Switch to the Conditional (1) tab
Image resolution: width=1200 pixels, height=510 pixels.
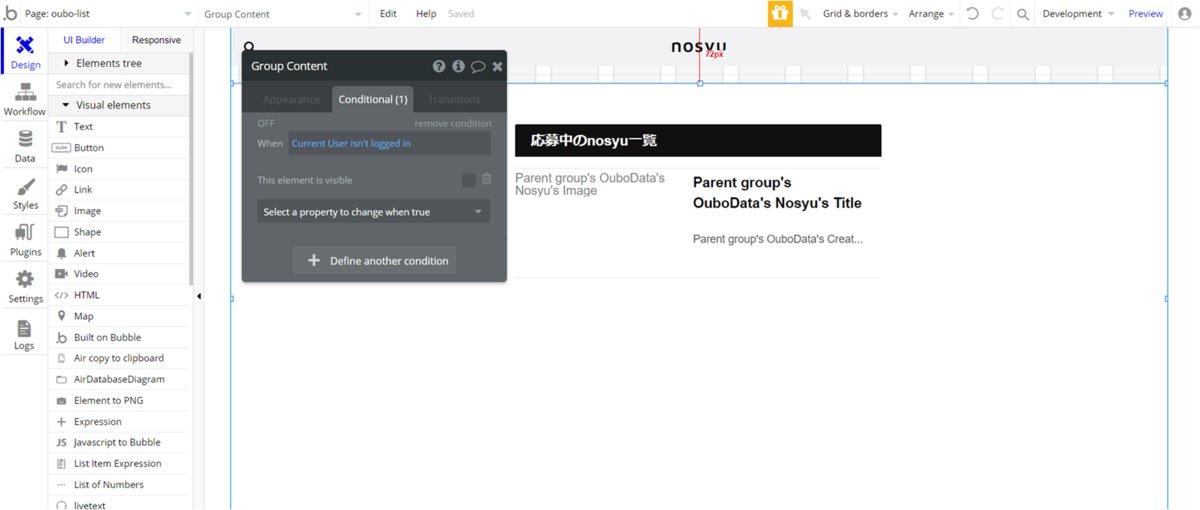tap(373, 99)
